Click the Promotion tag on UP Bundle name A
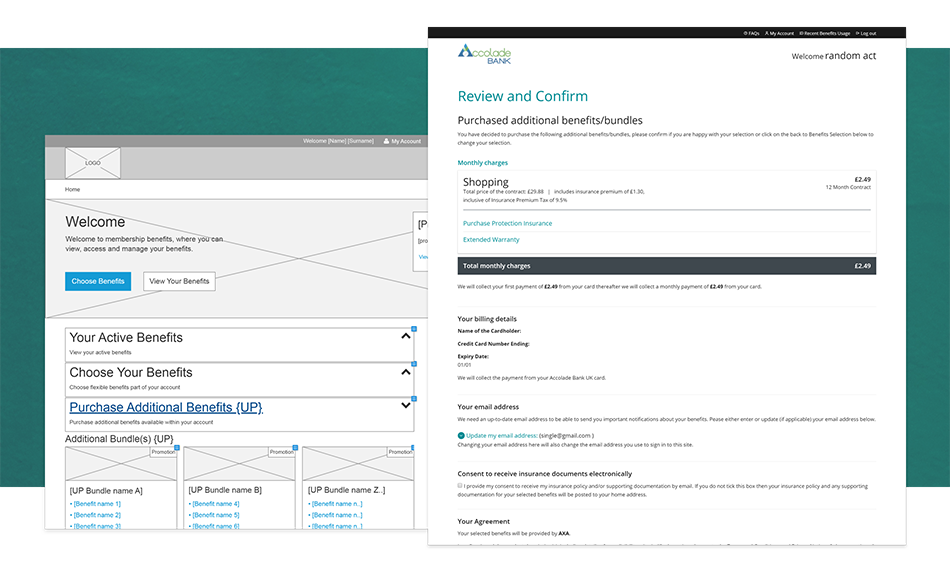The image size is (950, 578). point(163,452)
